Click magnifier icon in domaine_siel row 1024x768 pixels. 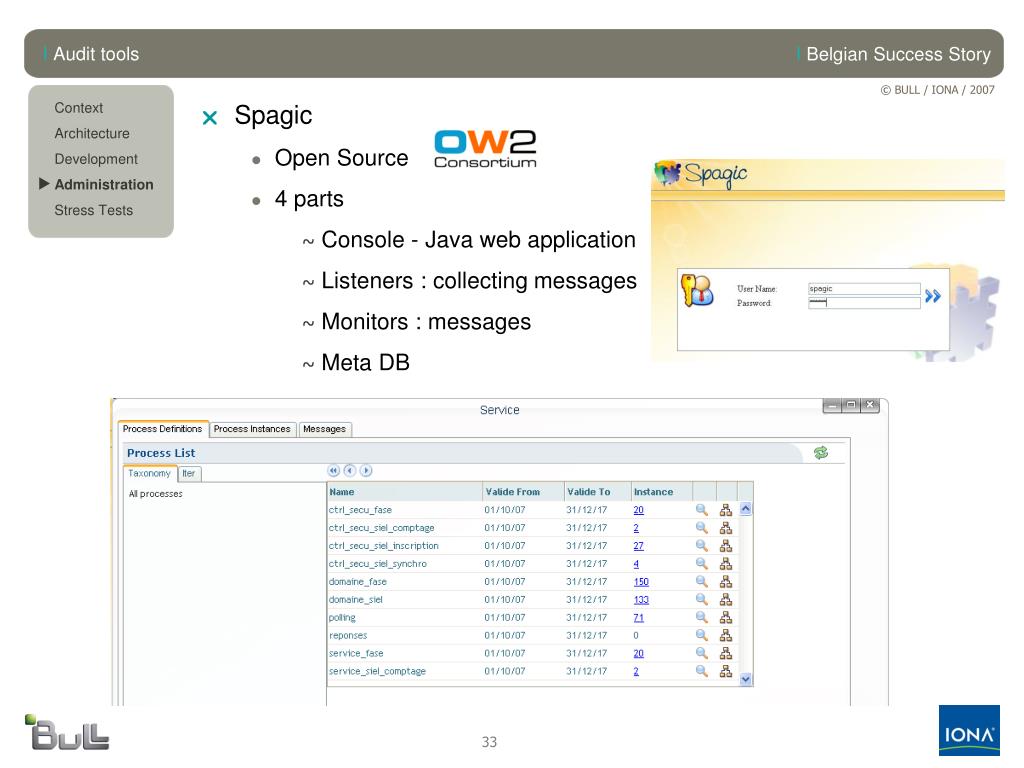701,599
